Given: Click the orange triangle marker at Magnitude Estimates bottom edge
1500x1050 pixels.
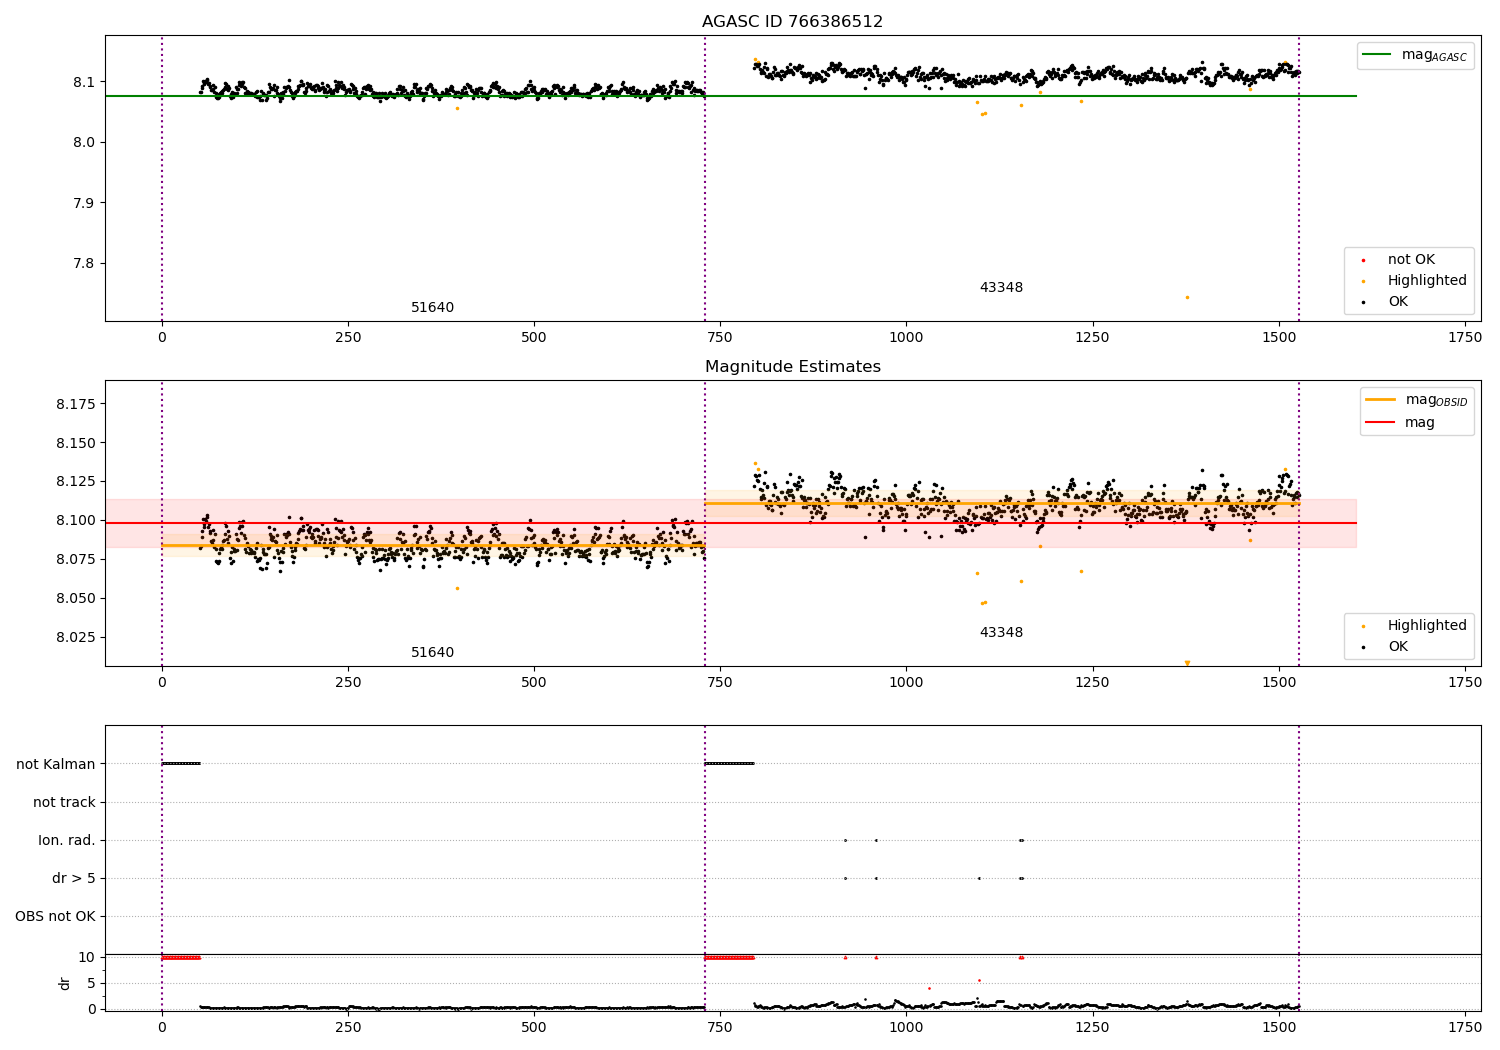Looking at the screenshot, I should pos(1187,663).
